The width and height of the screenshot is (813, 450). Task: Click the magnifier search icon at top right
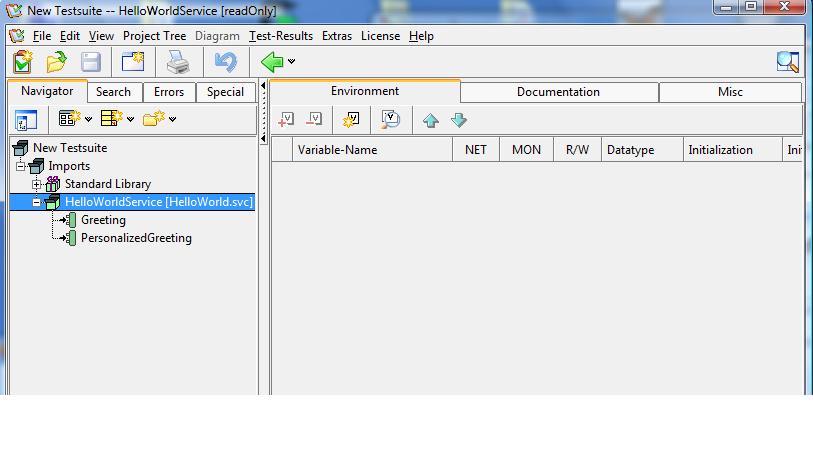[x=788, y=62]
